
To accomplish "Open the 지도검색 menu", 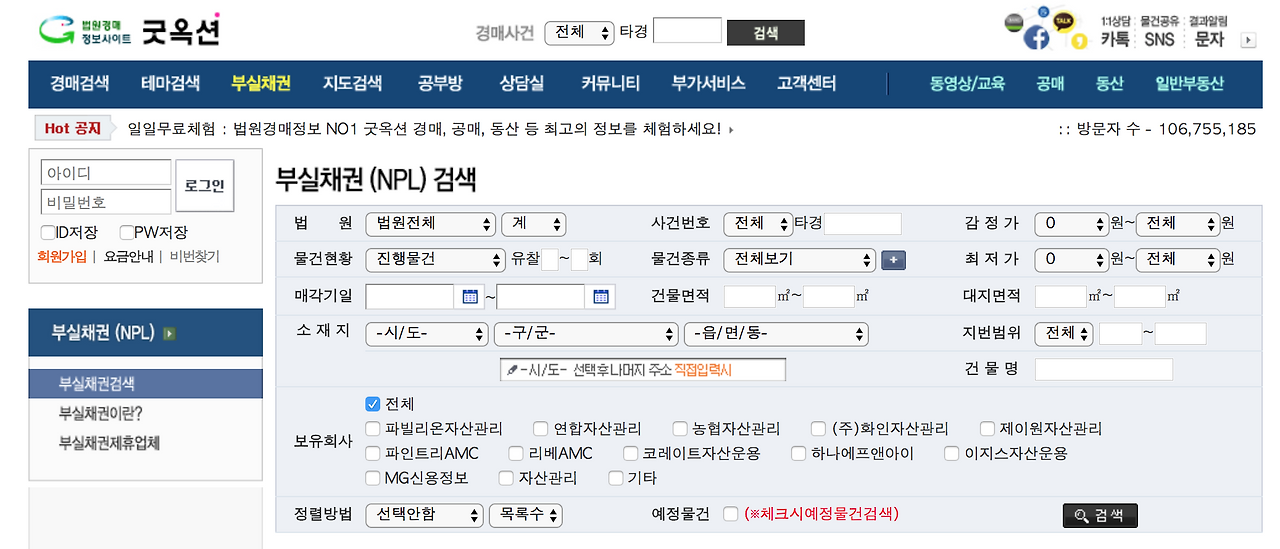I will click(352, 84).
